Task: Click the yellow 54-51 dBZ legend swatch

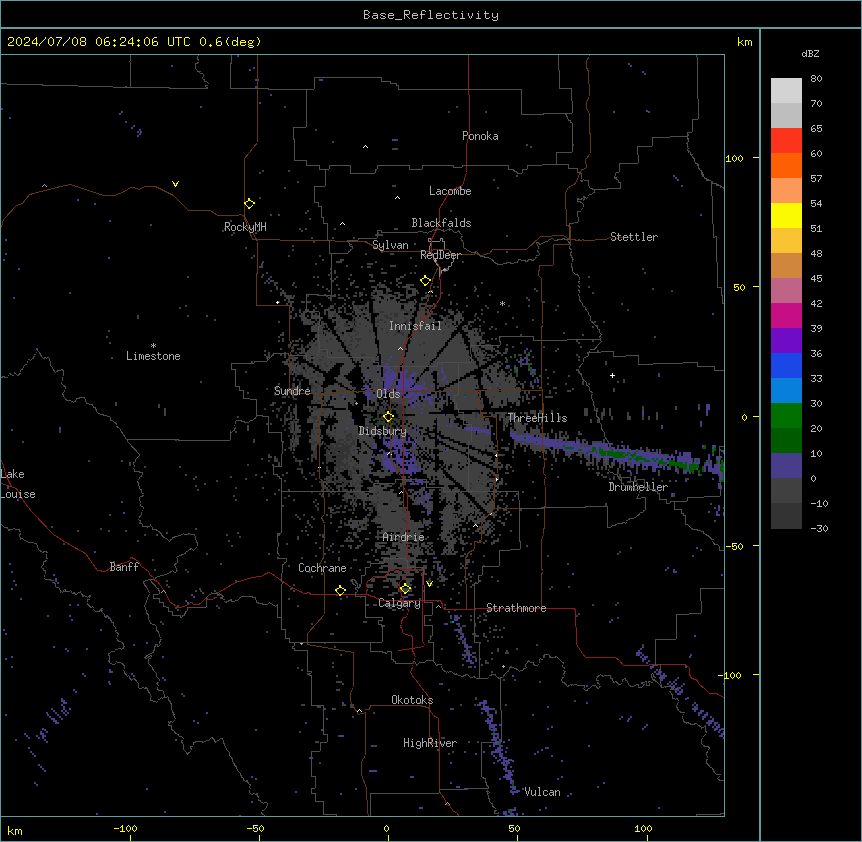Action: [786, 215]
